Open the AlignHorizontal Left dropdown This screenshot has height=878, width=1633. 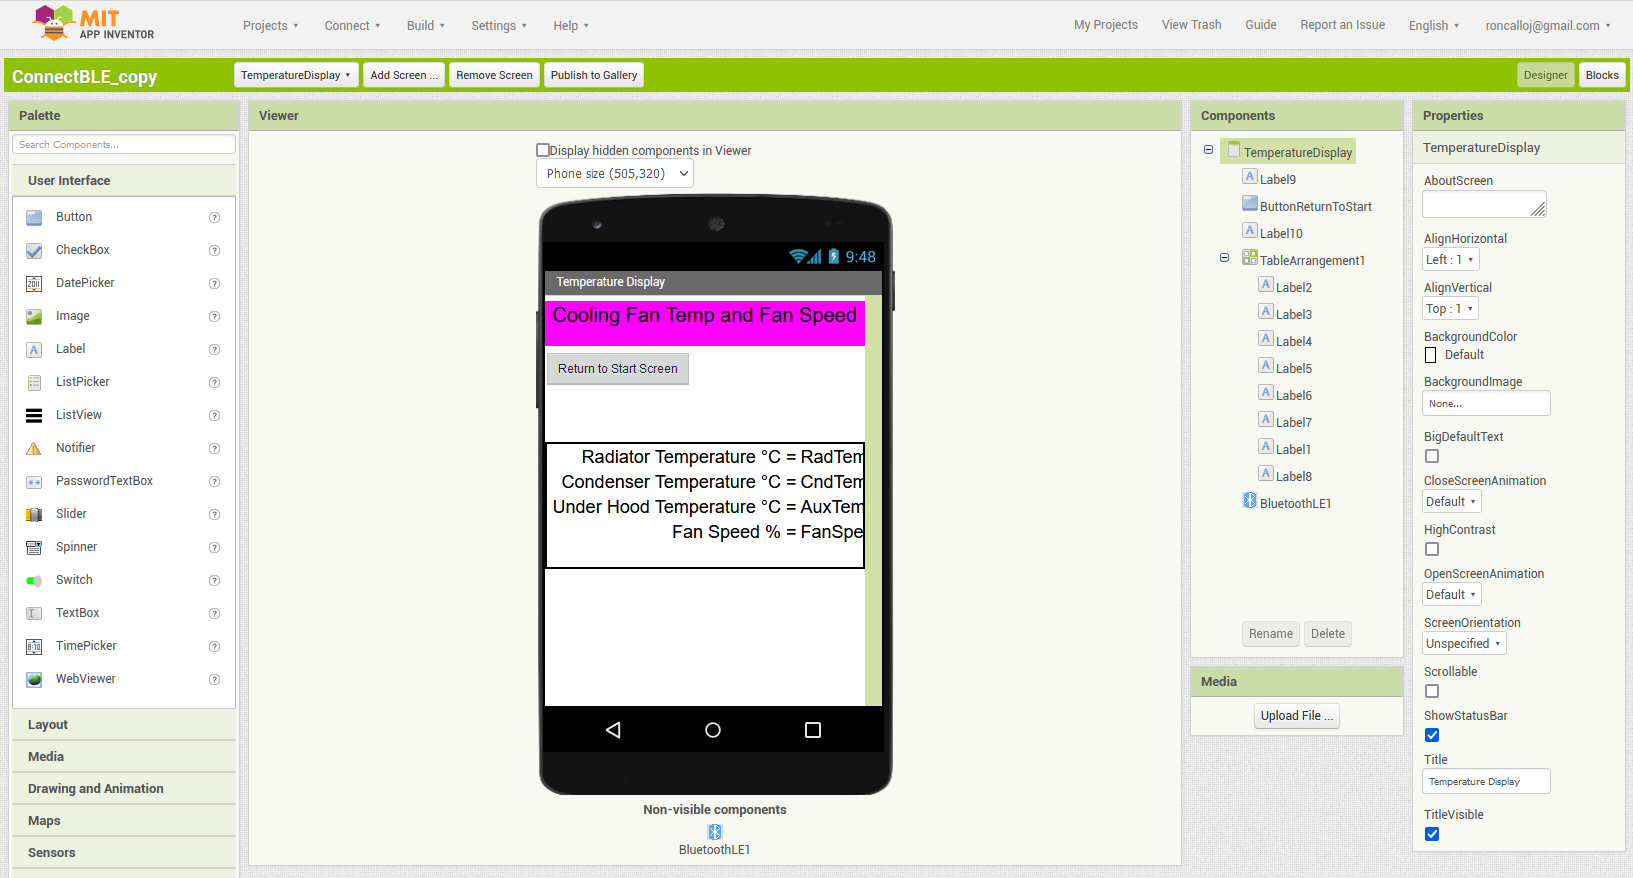1451,260
